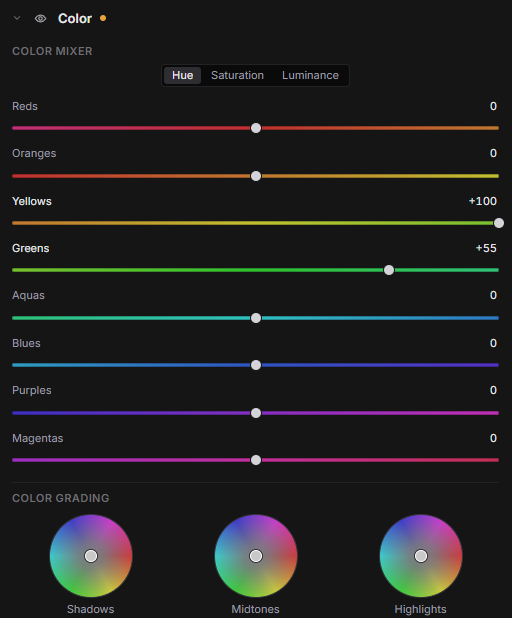Click the Magentas value 0
The image size is (512, 618).
click(x=493, y=438)
